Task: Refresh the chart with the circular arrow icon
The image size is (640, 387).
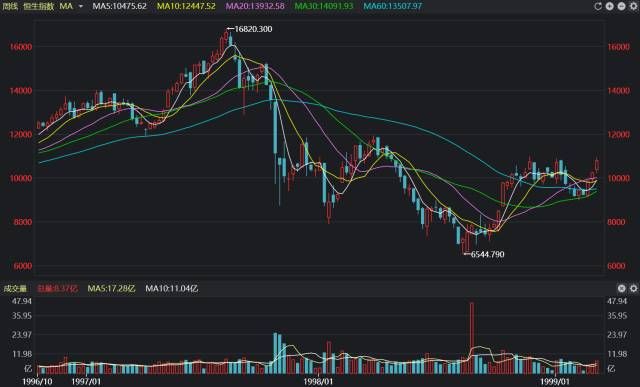Action: coord(598,6)
